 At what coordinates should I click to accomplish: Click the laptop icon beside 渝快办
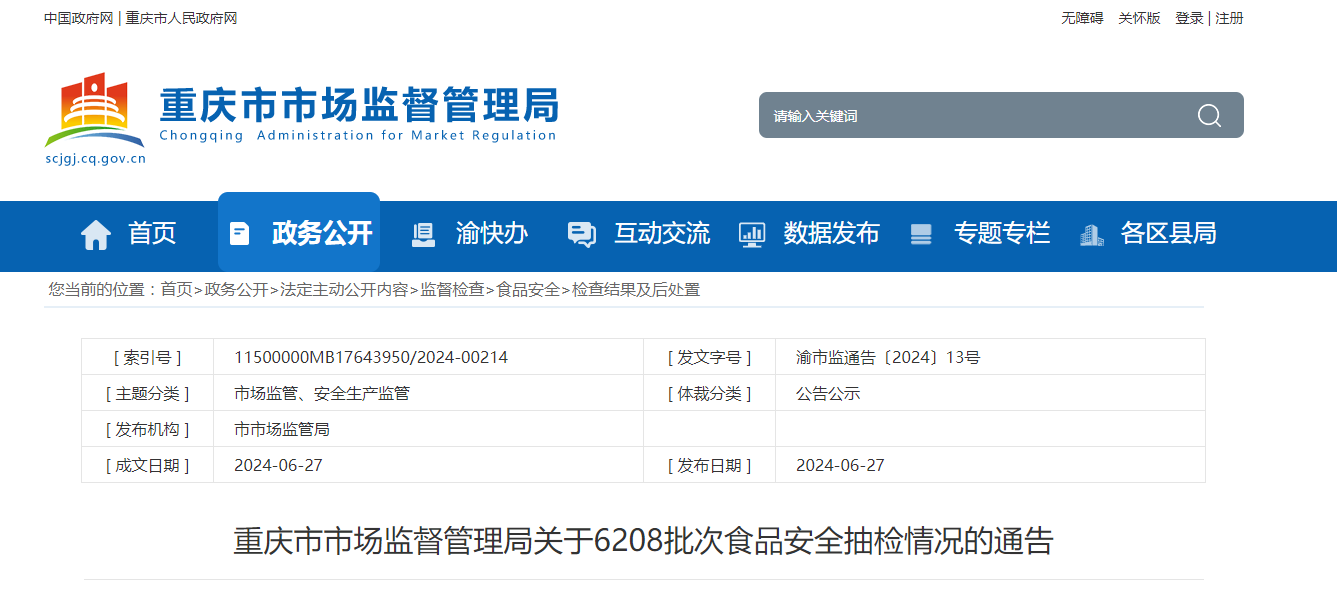423,234
